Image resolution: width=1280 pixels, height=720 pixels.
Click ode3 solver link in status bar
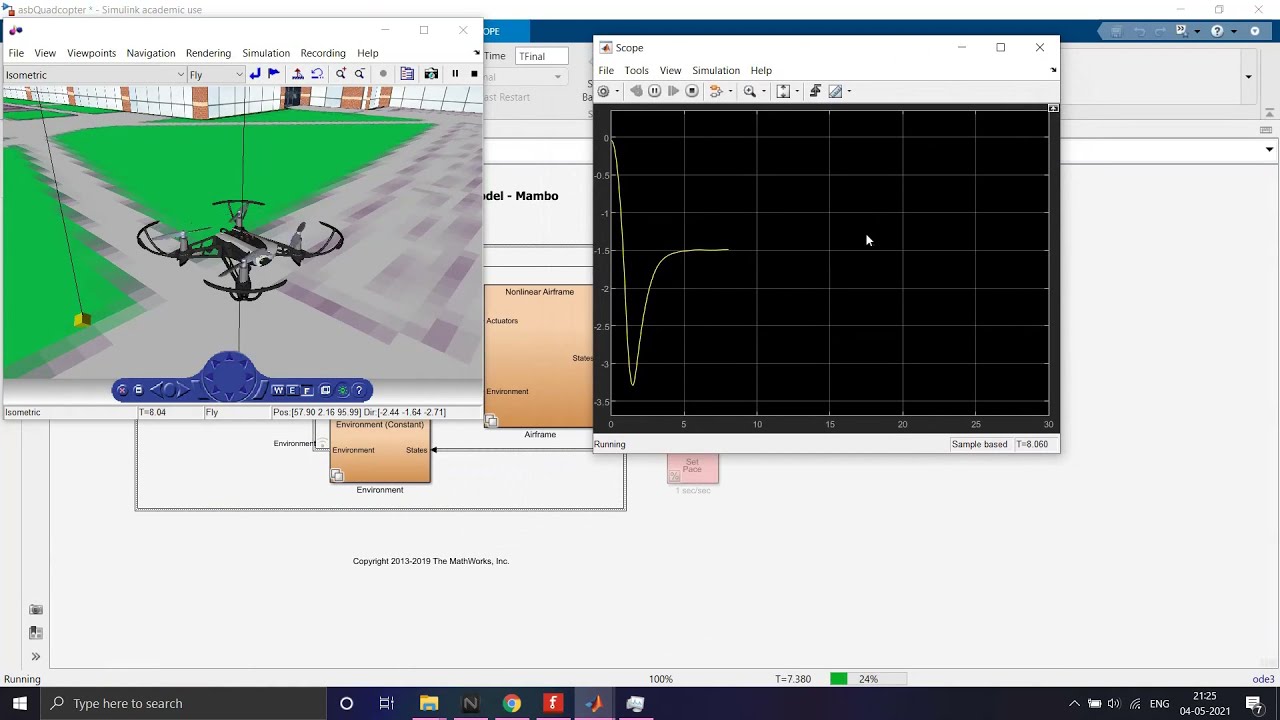point(1263,679)
